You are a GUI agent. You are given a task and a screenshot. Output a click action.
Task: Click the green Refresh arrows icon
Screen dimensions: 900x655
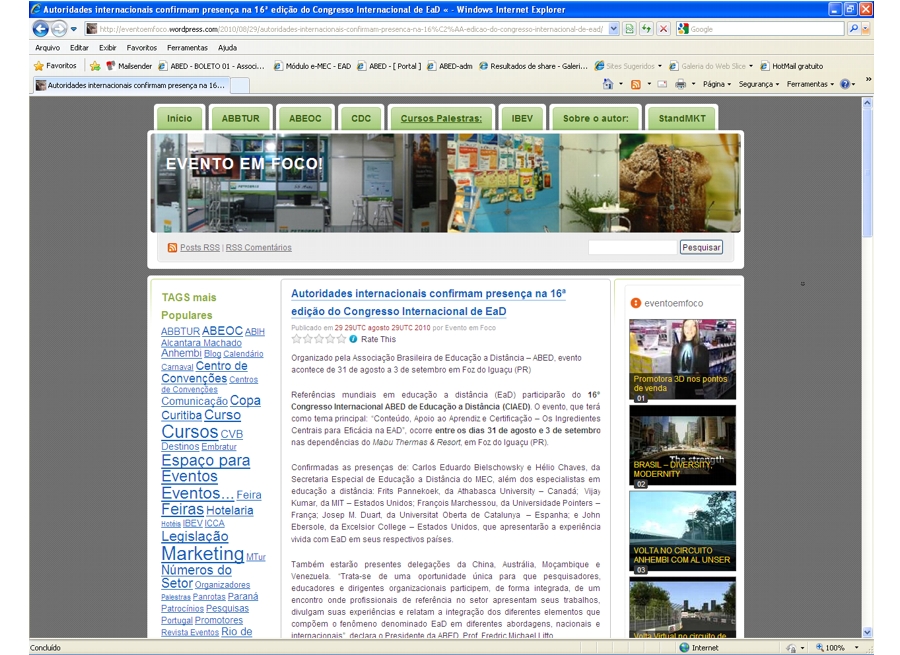click(x=647, y=29)
